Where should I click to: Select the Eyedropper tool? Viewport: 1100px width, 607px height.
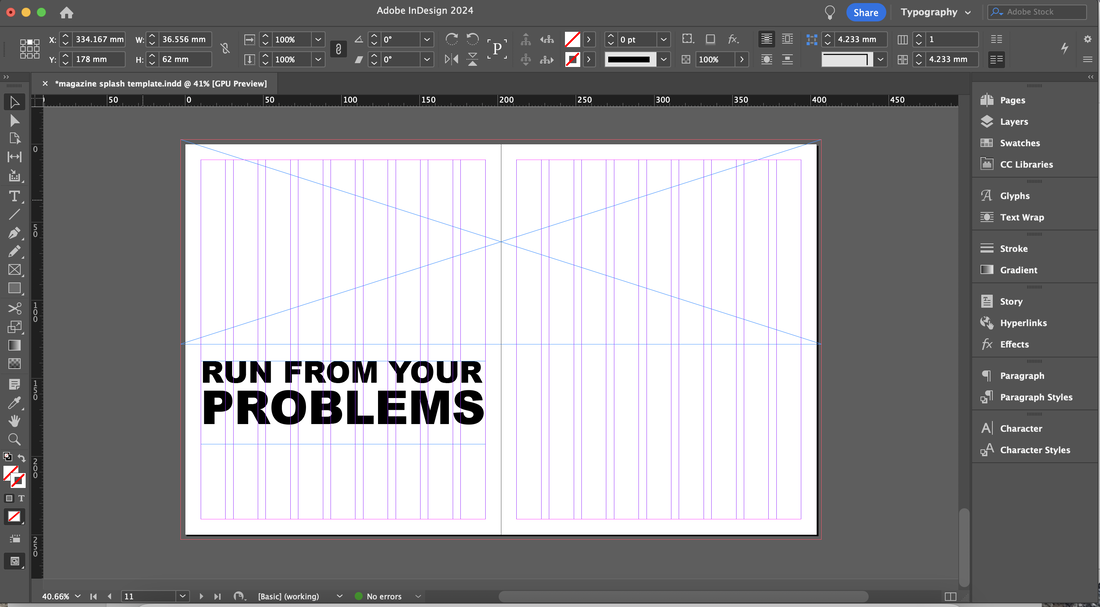click(14, 403)
